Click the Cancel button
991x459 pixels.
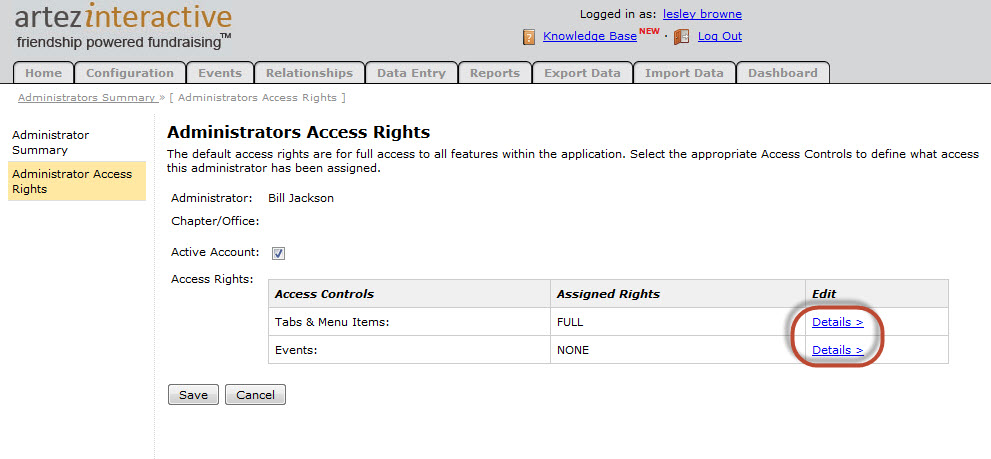coord(255,395)
